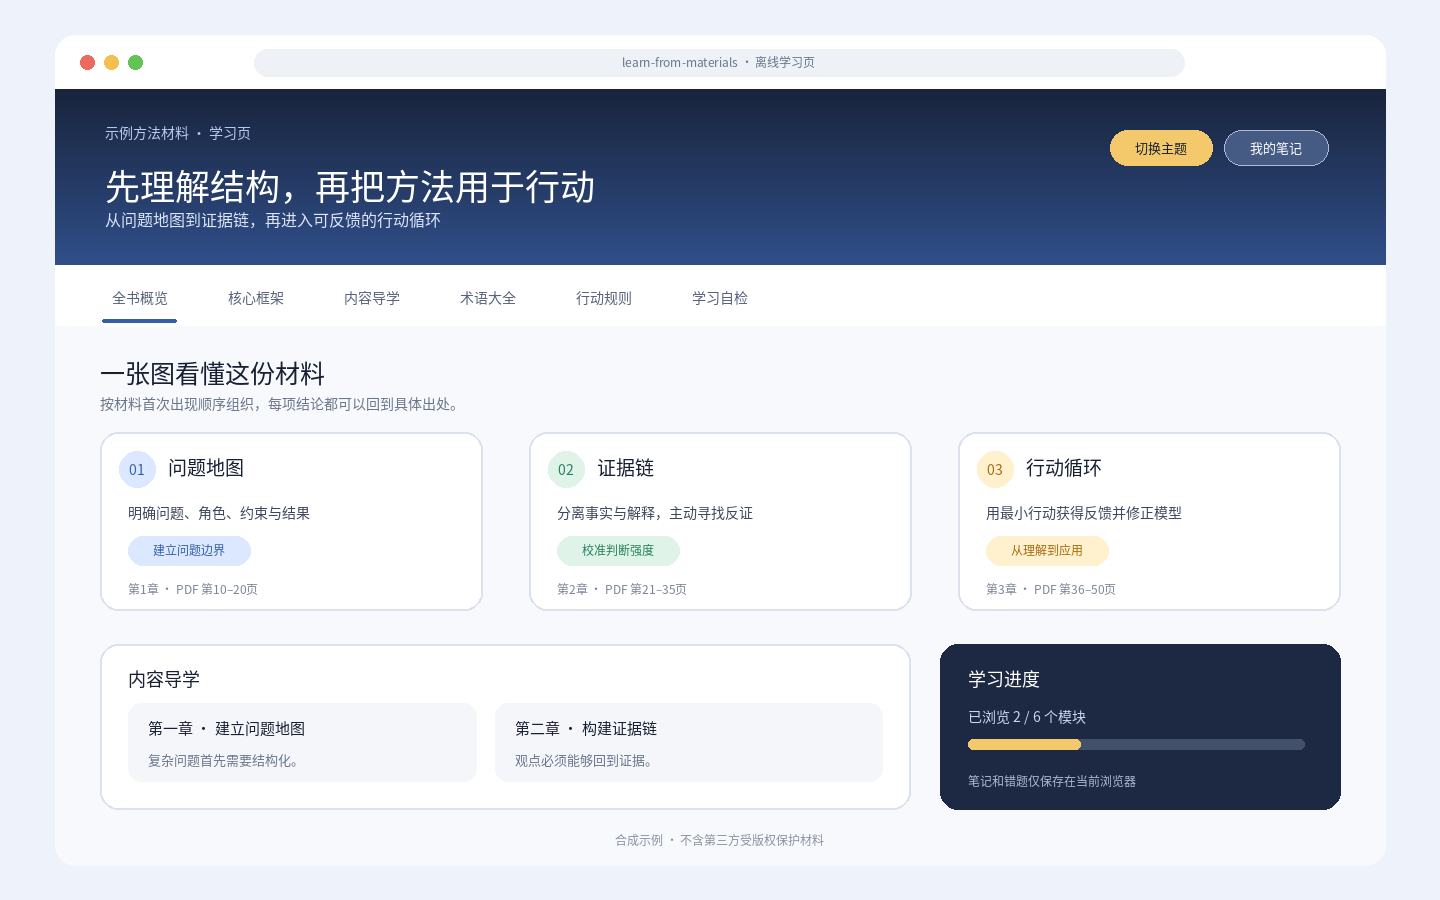
Task: Click the yellow minimize window dot
Action: pos(112,63)
